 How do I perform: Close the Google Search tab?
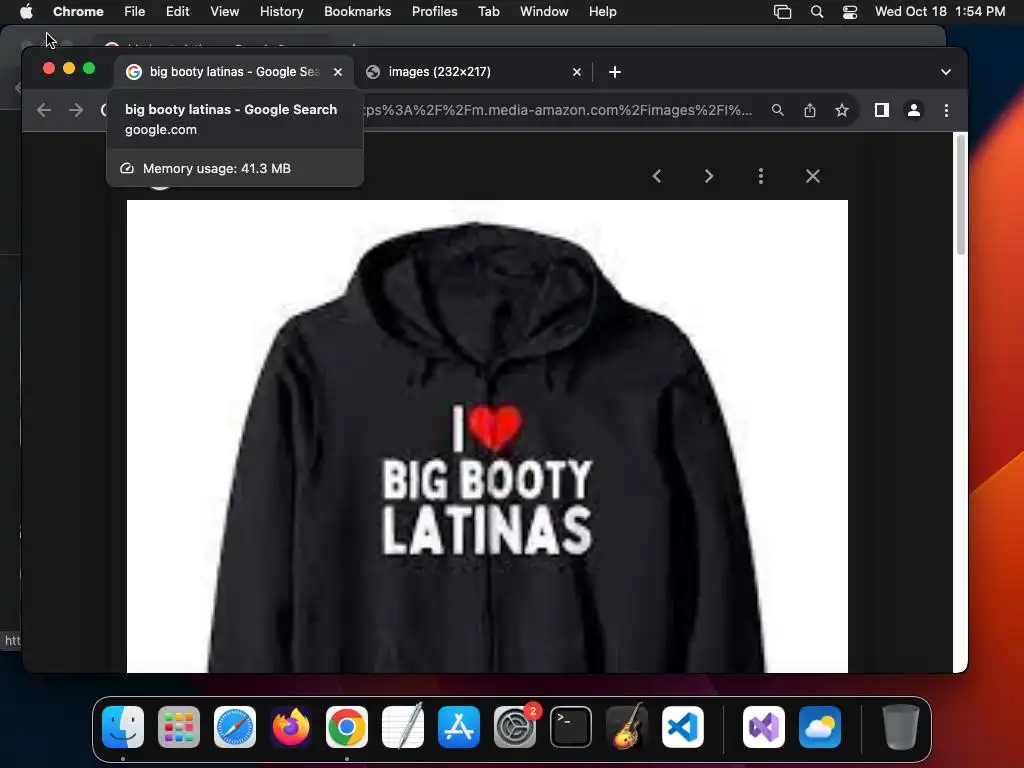click(338, 72)
